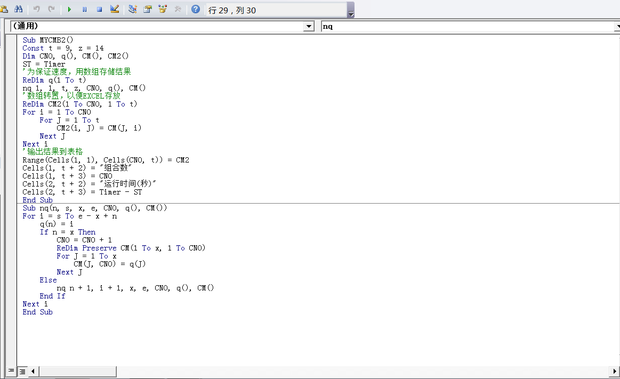The height and width of the screenshot is (379, 620).
Task: Click the line containing "运行时间(秒)"
Action: [x=89, y=184]
